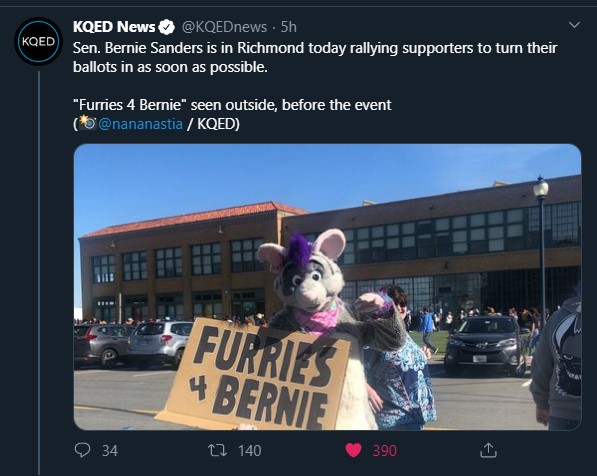Retweet using the retweet arrows icon
The width and height of the screenshot is (597, 476).
point(217,450)
